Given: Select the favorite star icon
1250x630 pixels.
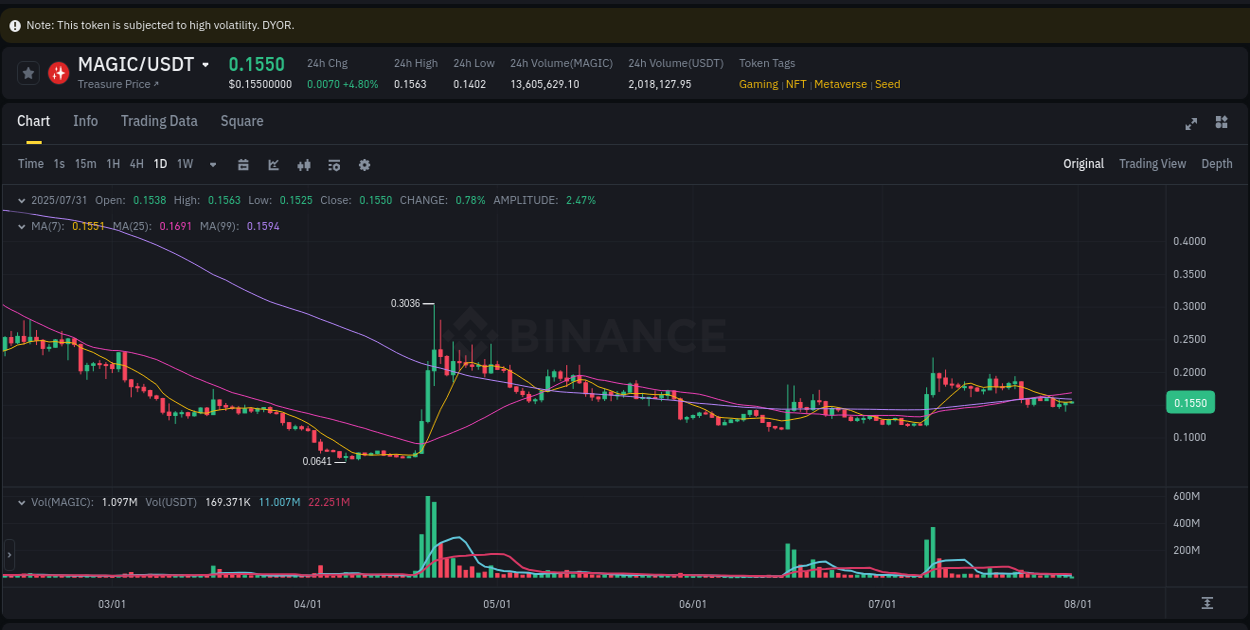Looking at the screenshot, I should (x=28, y=72).
